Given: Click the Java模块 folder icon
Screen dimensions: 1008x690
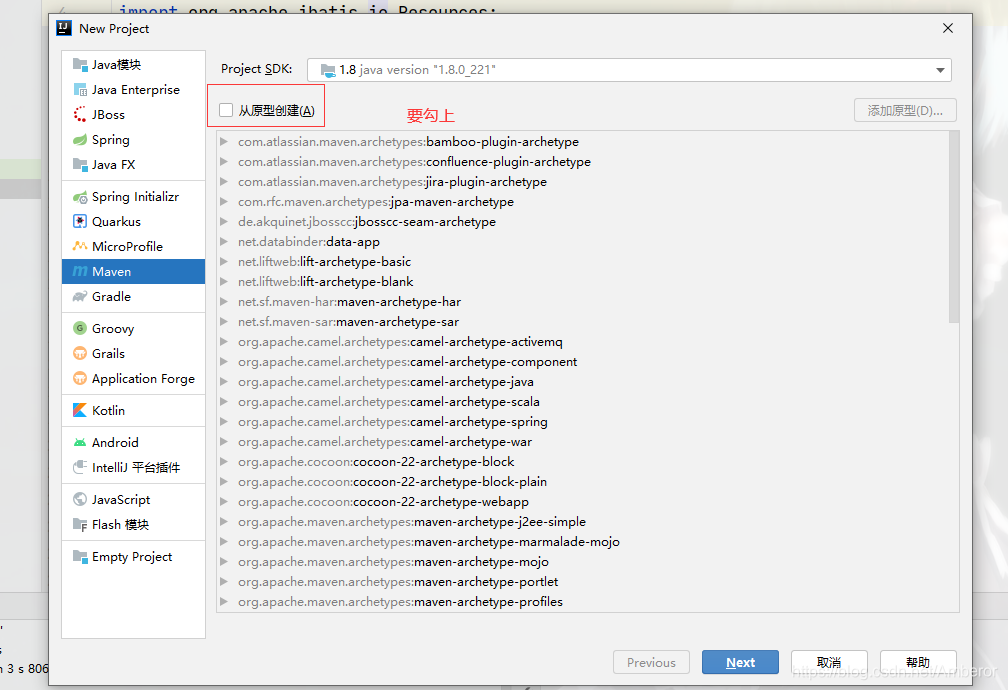Looking at the screenshot, I should [x=80, y=64].
